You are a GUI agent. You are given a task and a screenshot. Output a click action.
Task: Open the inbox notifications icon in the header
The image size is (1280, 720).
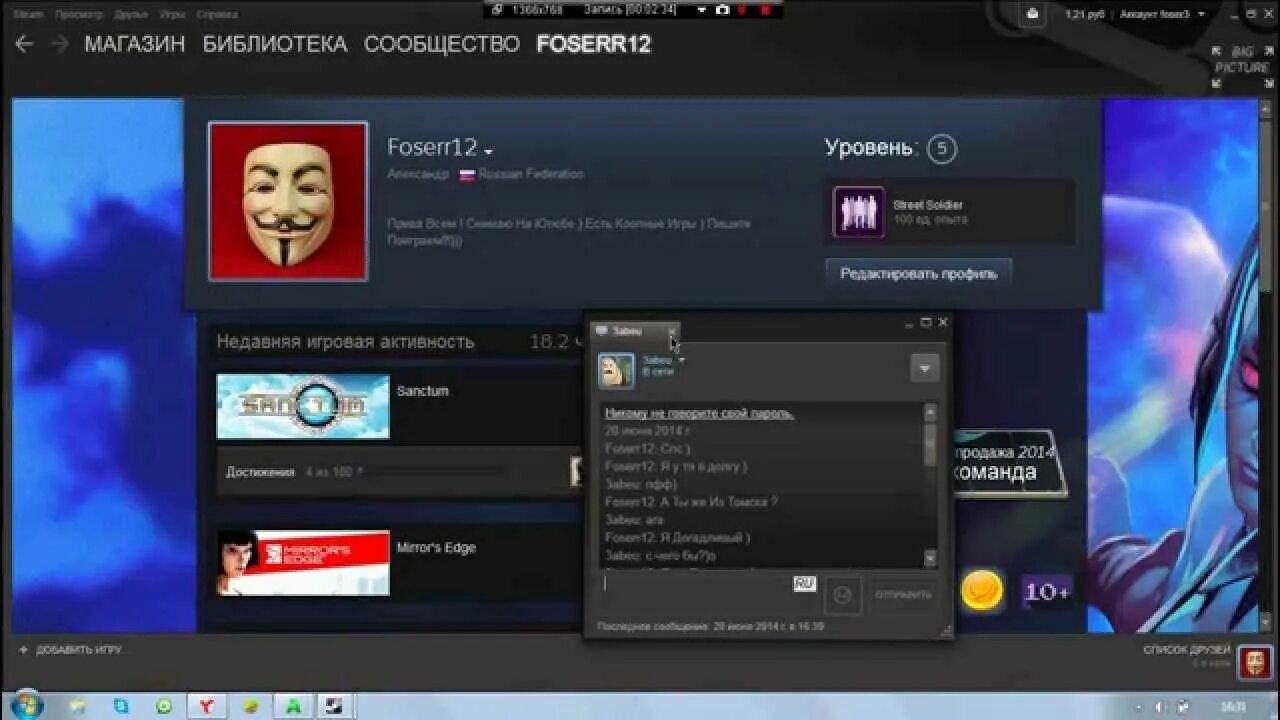click(x=1033, y=14)
